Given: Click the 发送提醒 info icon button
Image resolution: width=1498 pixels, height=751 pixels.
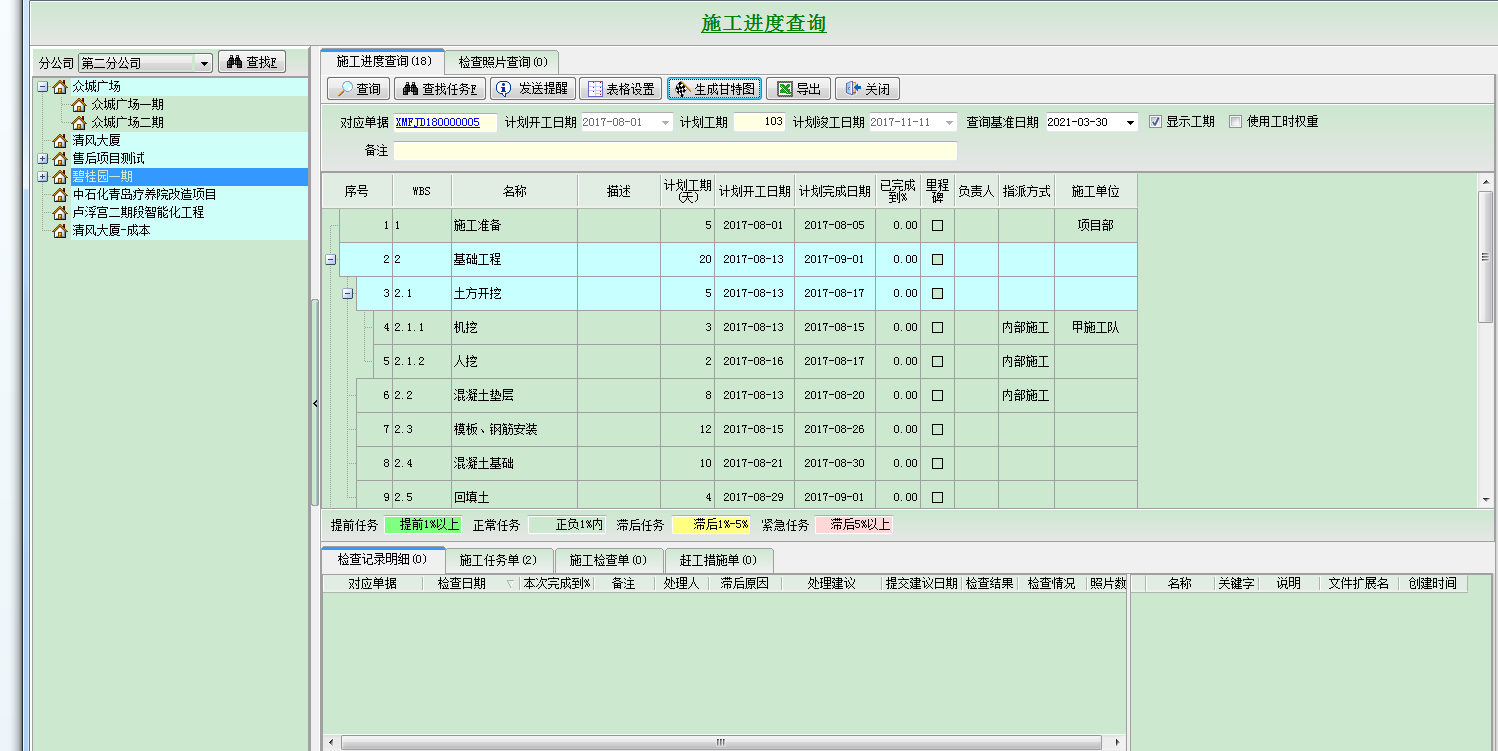Looking at the screenshot, I should tap(532, 89).
